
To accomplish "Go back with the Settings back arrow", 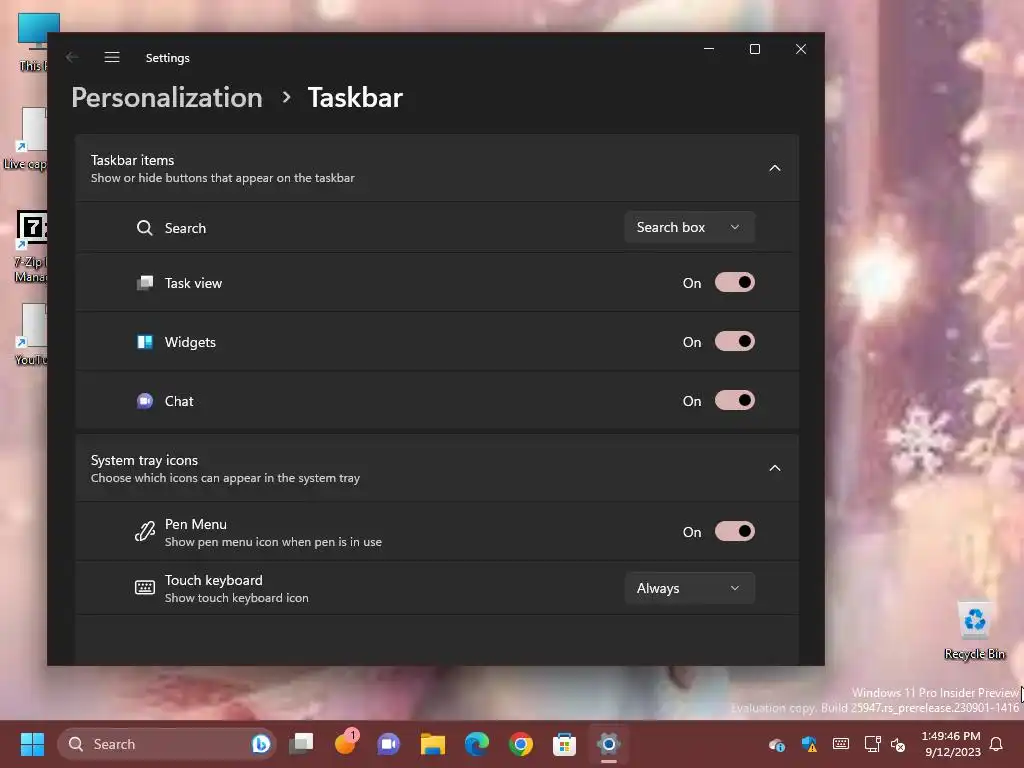I will (72, 57).
